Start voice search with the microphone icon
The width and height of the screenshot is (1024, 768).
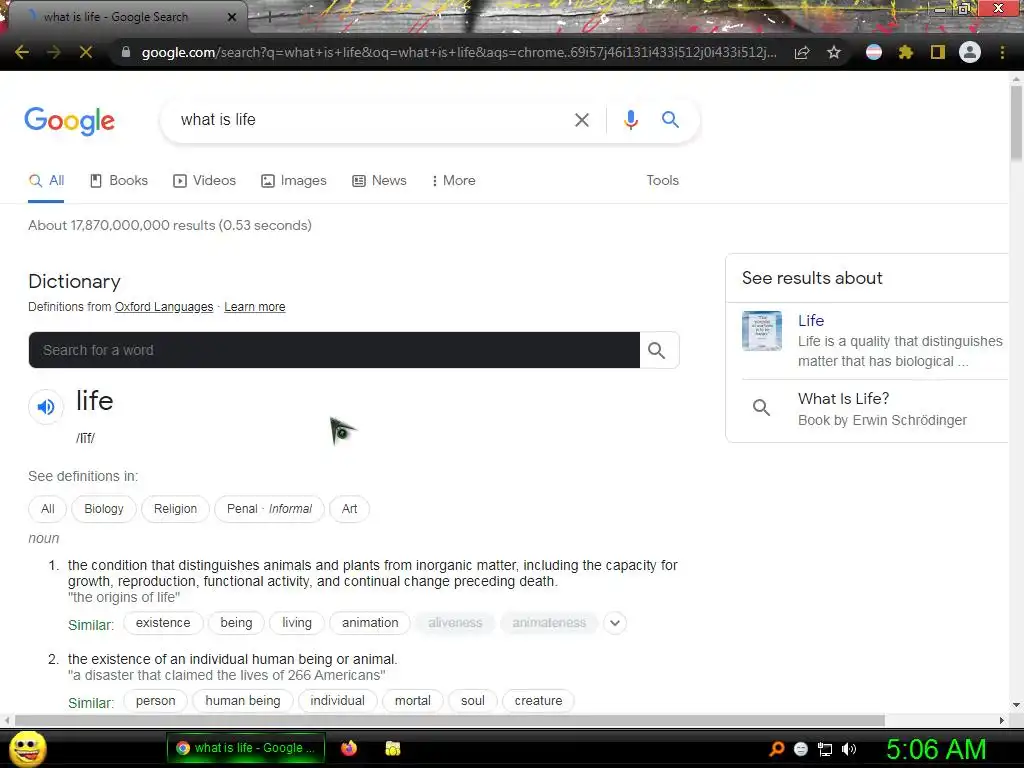(630, 120)
